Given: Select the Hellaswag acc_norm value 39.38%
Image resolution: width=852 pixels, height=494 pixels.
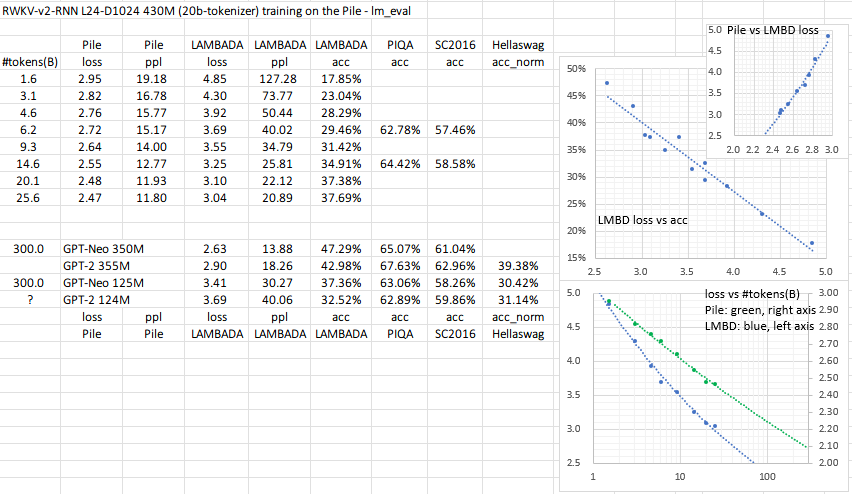Looking at the screenshot, I should [x=516, y=265].
